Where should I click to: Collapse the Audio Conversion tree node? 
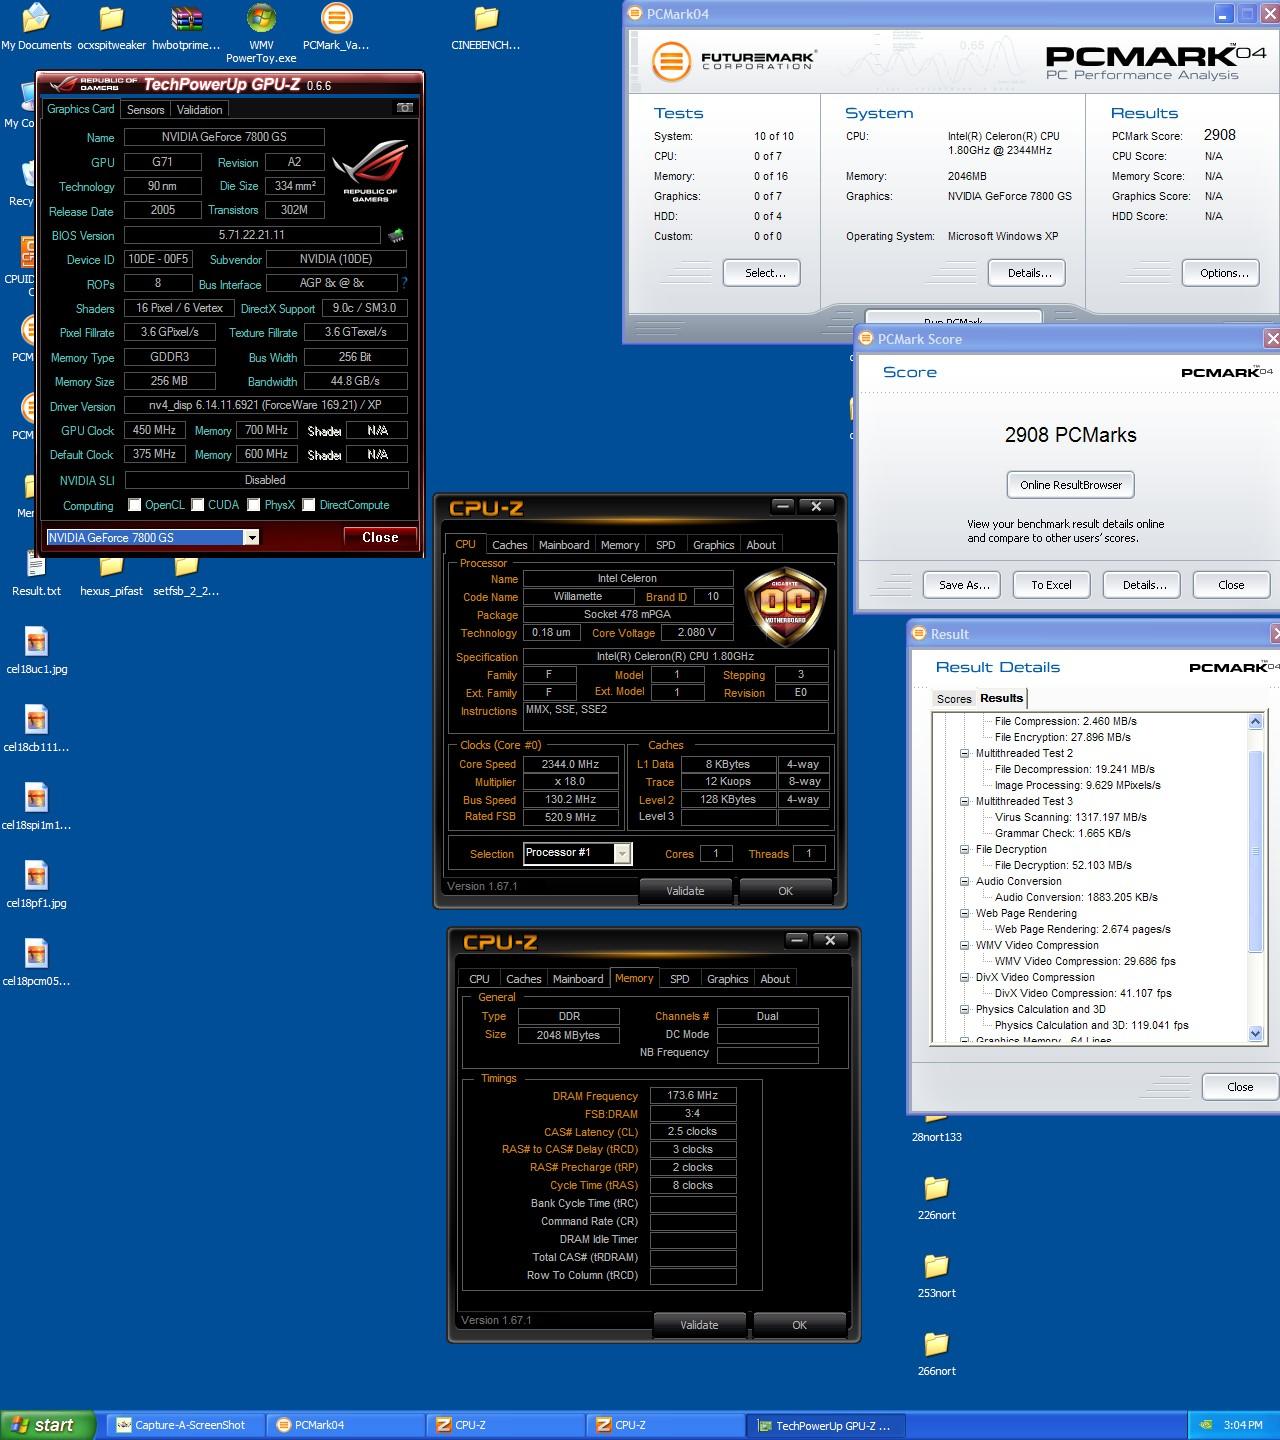pyautogui.click(x=965, y=881)
